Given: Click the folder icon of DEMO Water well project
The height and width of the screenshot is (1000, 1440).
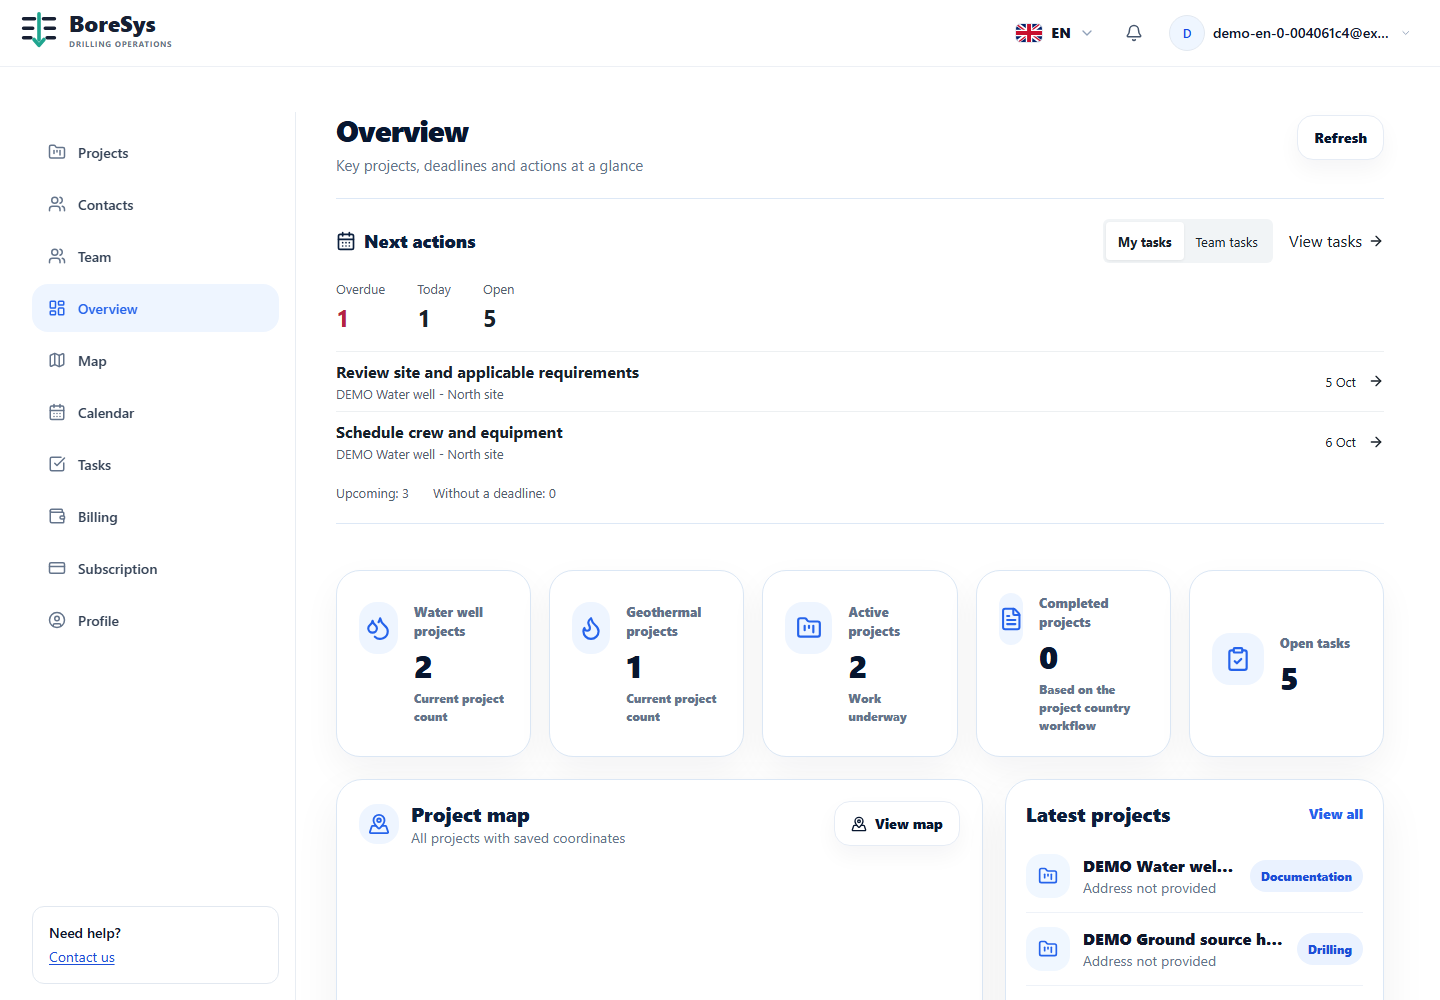Looking at the screenshot, I should click(1048, 876).
